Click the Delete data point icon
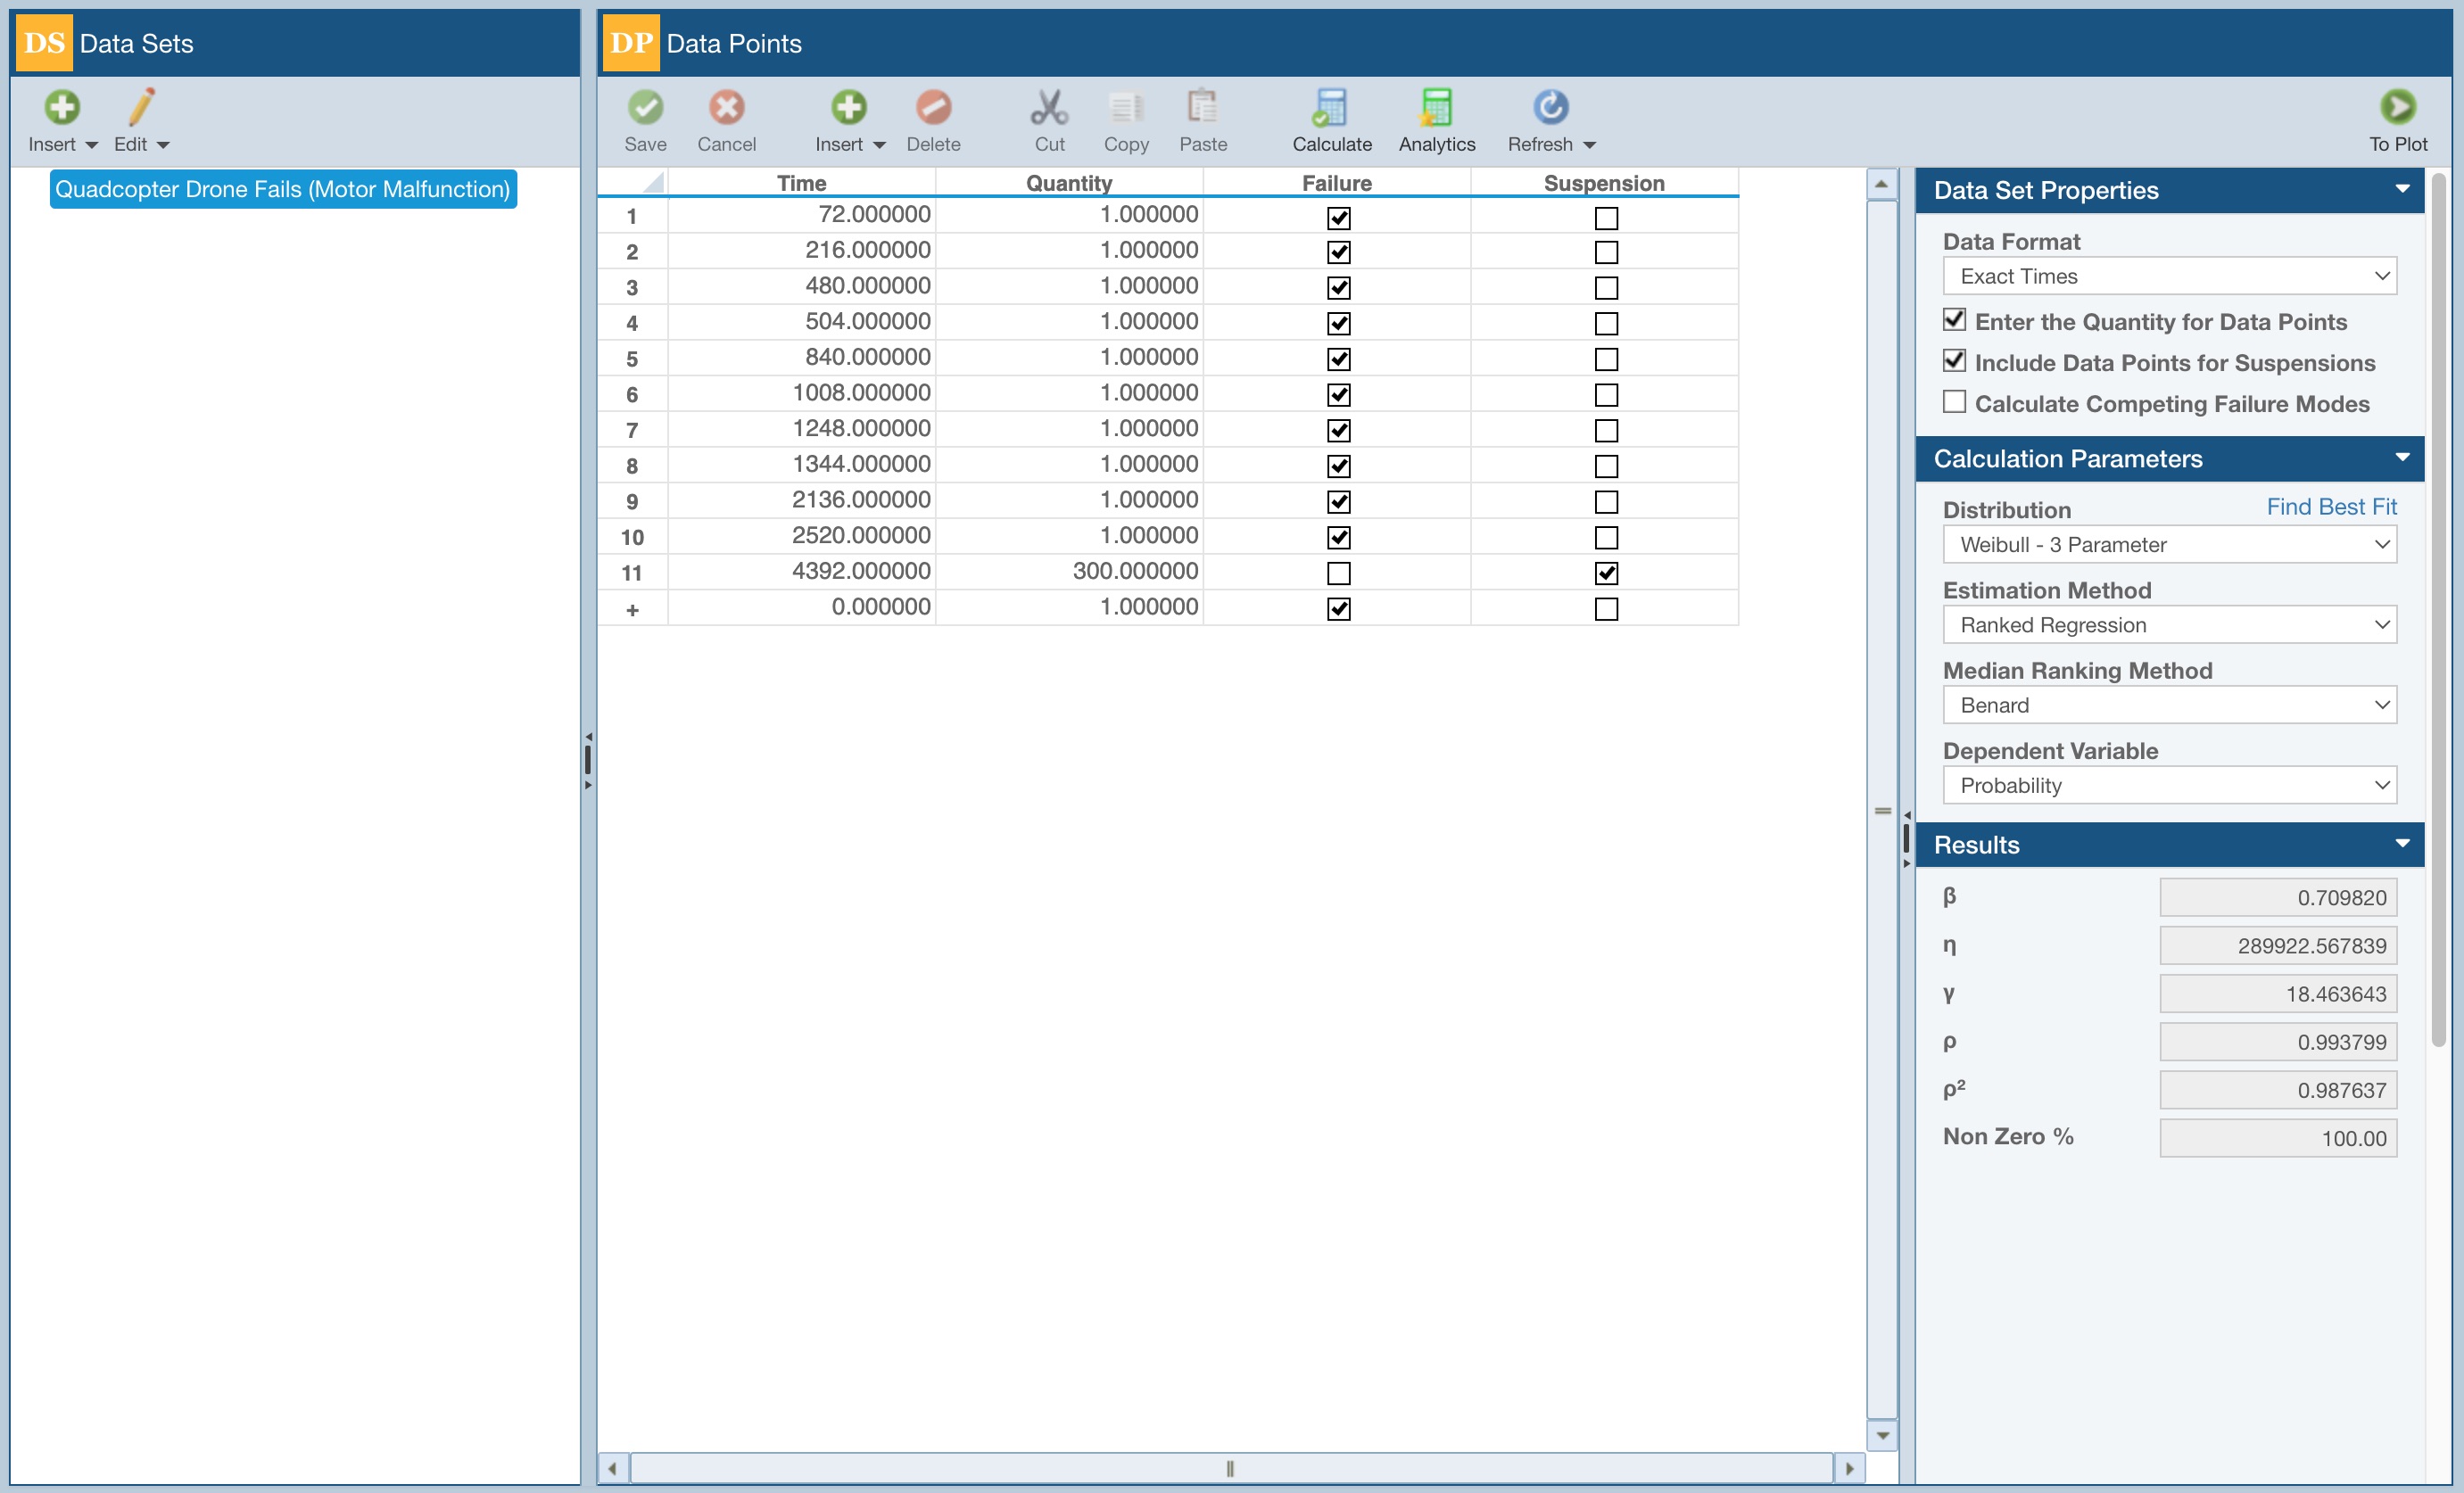 tap(933, 108)
